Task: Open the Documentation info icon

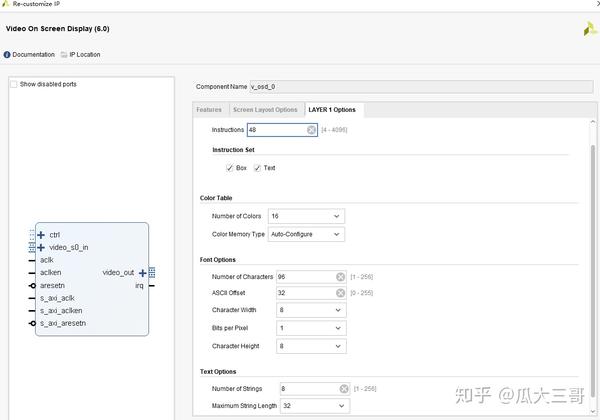Action: tap(8, 54)
